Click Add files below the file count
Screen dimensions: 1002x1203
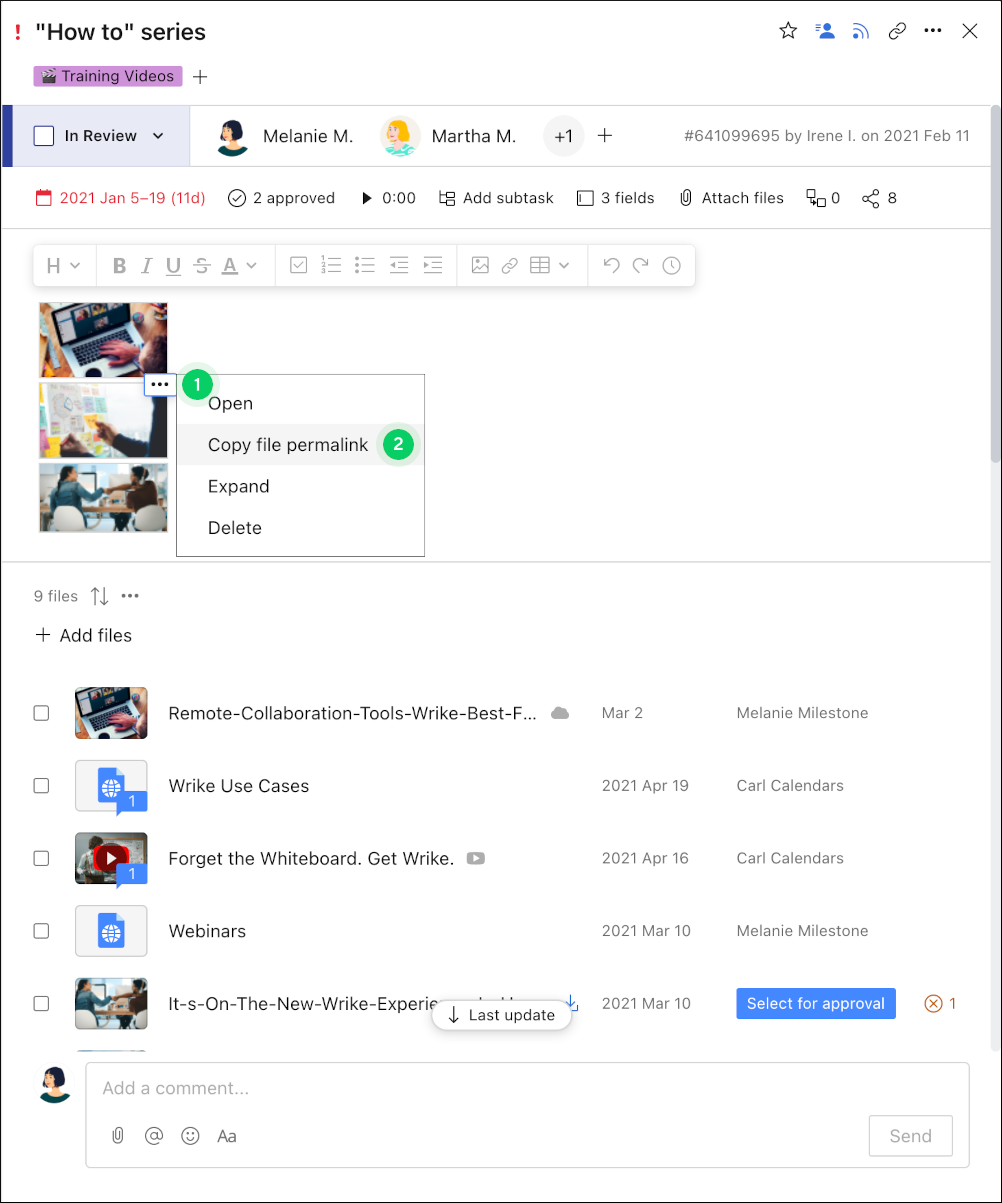[83, 635]
